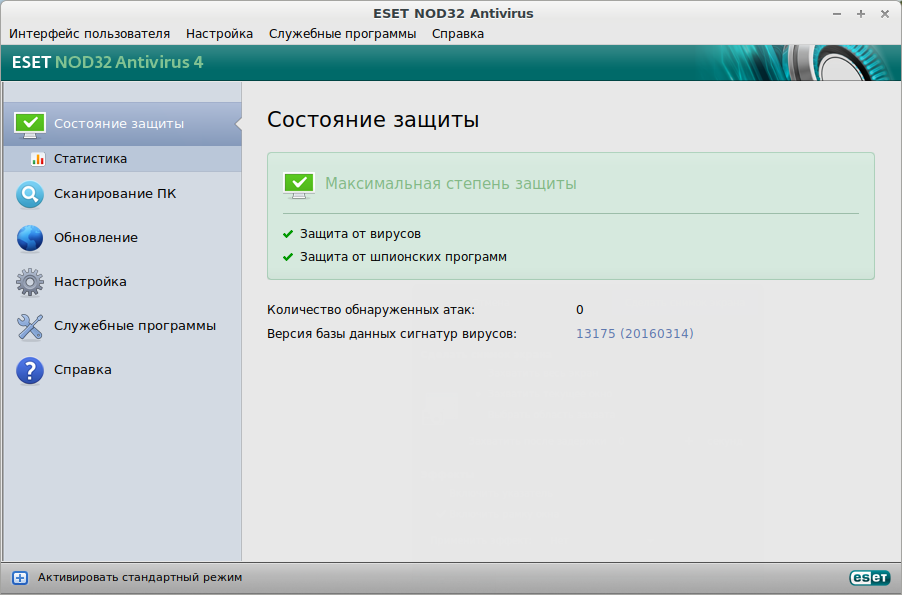This screenshot has width=902, height=595.
Task: Maximize the ESET NOD32 Antivirus window
Action: tap(860, 13)
